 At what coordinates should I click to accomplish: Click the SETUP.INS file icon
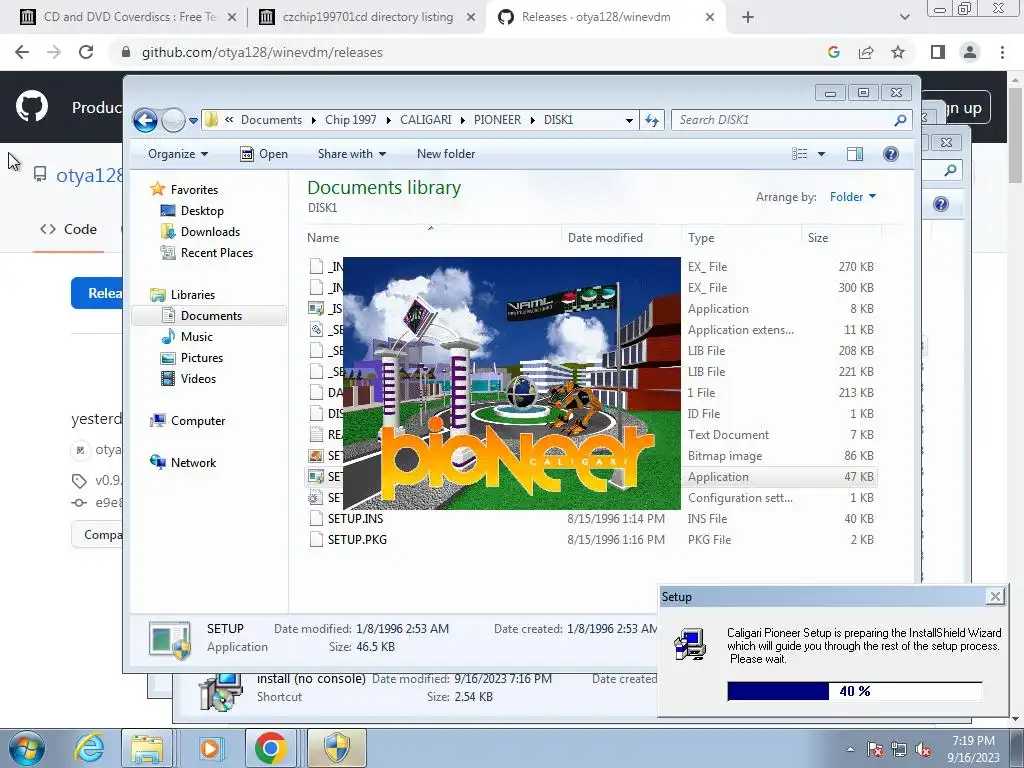[316, 519]
